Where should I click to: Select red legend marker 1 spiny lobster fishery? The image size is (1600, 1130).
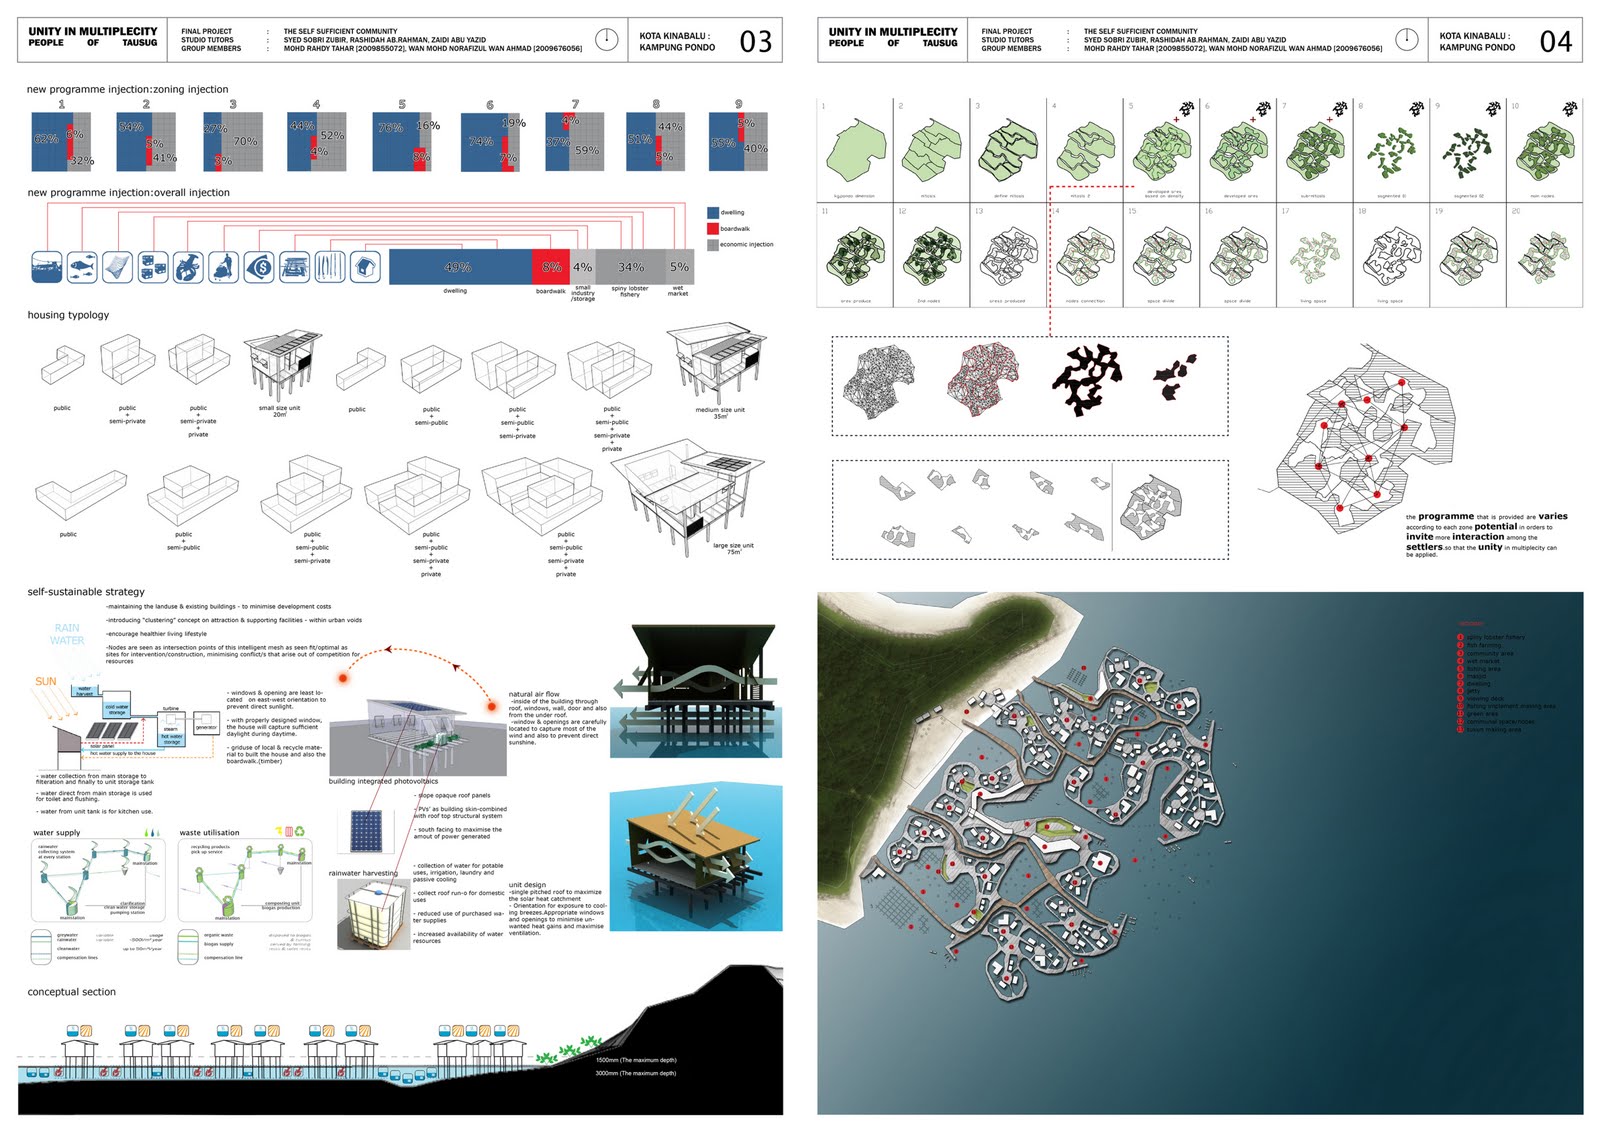[1460, 637]
